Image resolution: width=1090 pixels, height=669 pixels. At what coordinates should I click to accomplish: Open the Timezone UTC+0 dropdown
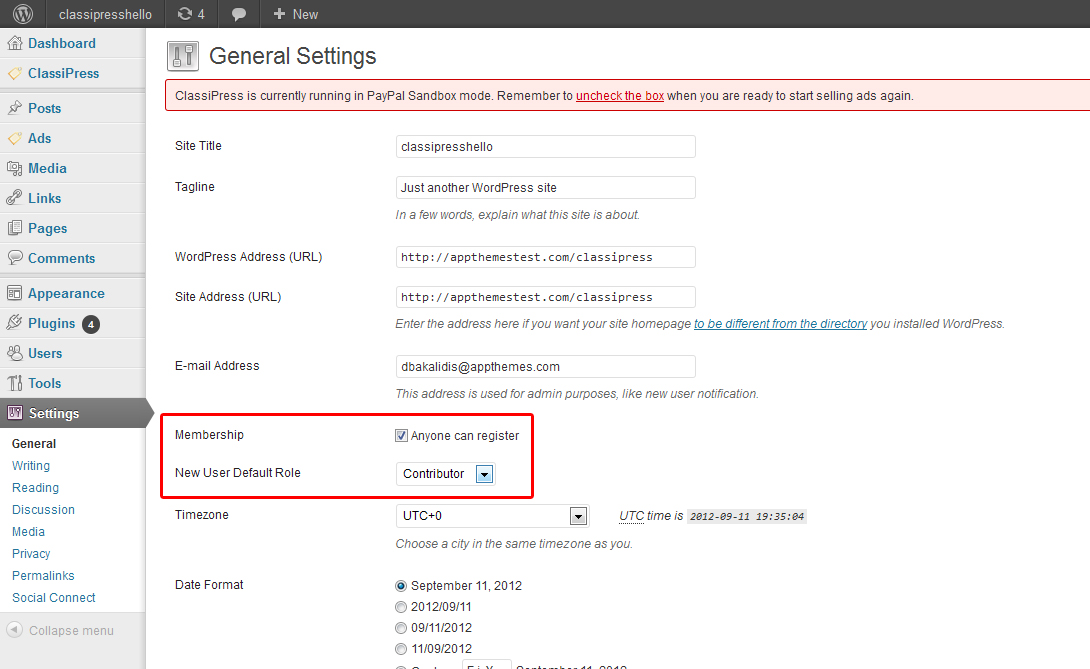pyautogui.click(x=492, y=516)
